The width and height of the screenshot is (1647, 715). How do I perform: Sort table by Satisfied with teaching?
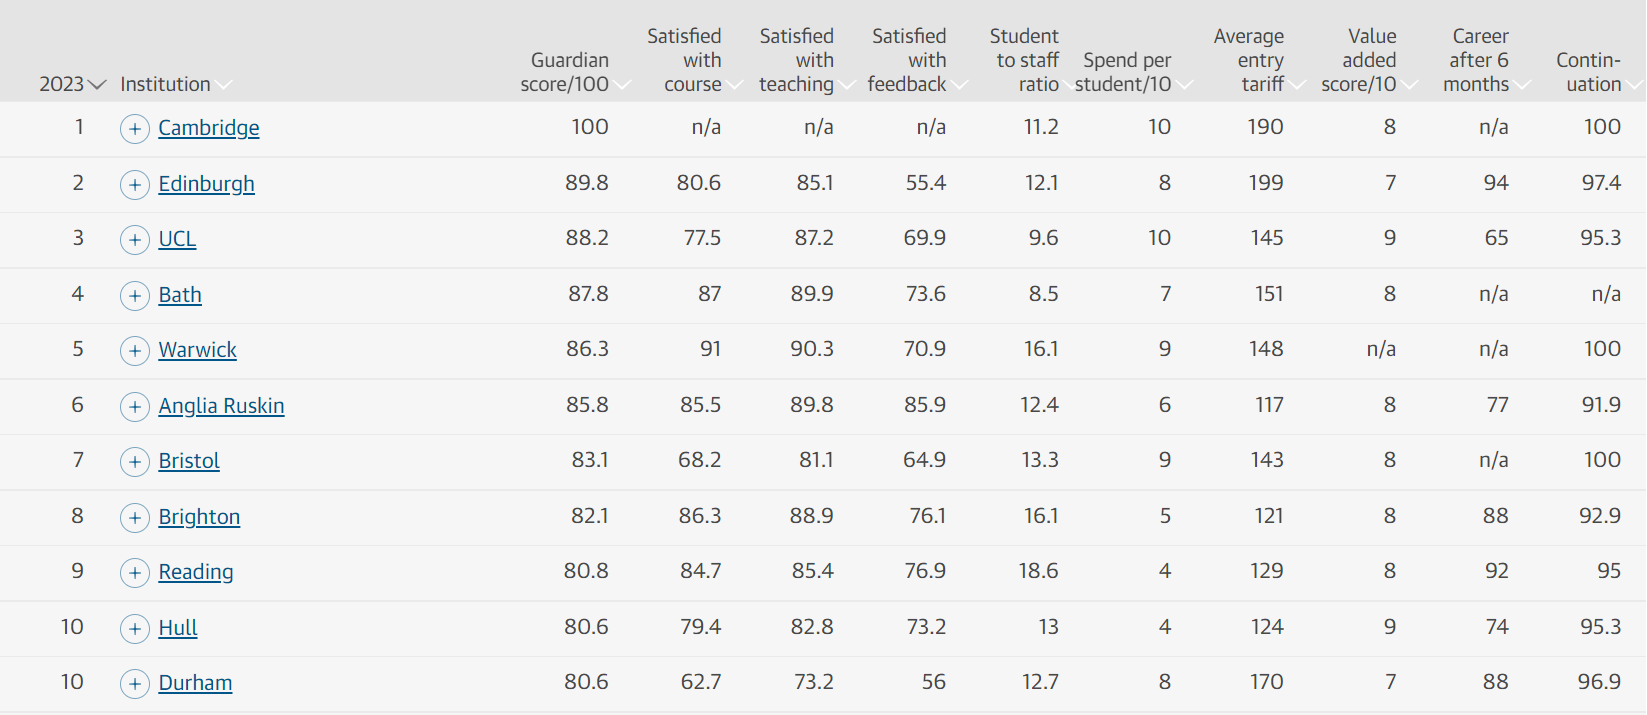tap(806, 60)
